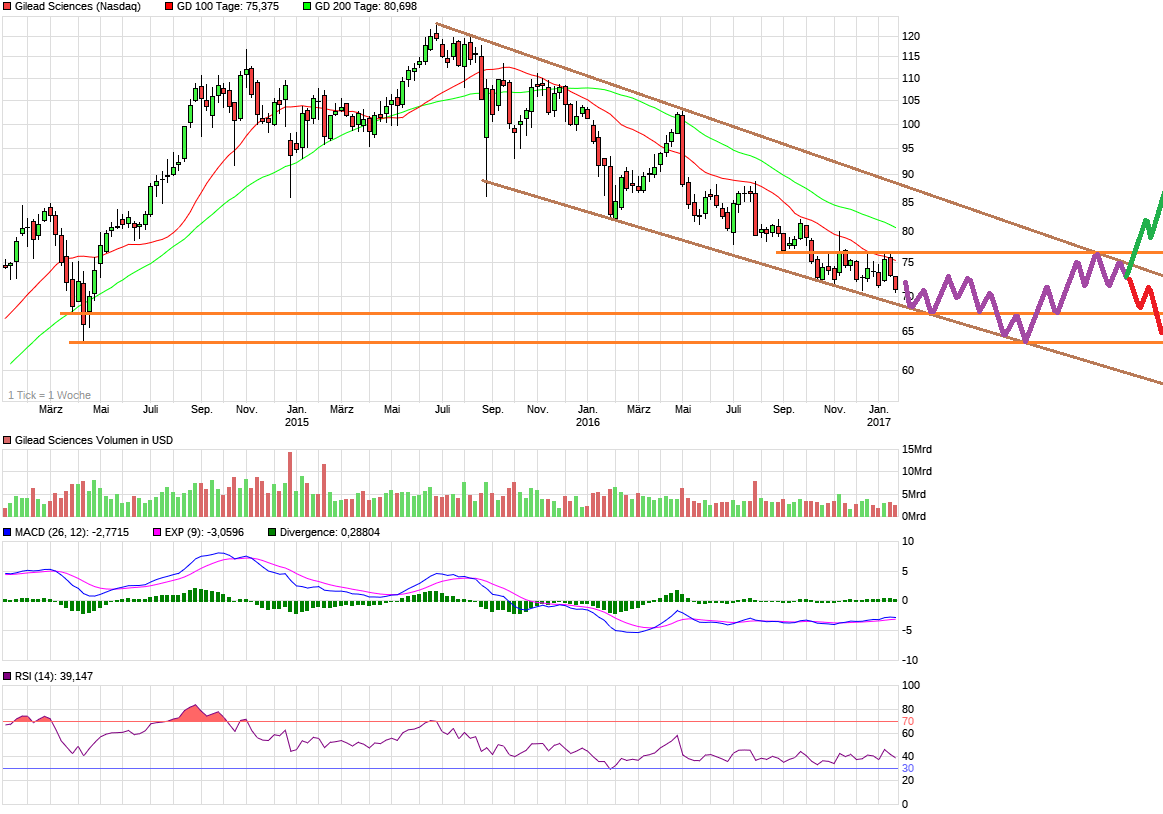Image resolution: width=1163 pixels, height=814 pixels.
Task: Click the 'RSI (14): 39,147' label
Action: [x=53, y=677]
